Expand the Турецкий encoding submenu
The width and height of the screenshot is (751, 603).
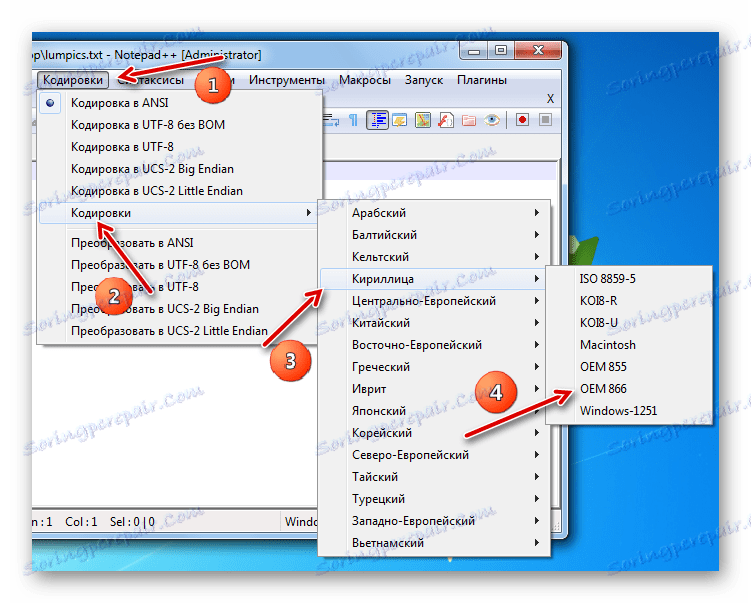click(x=434, y=500)
